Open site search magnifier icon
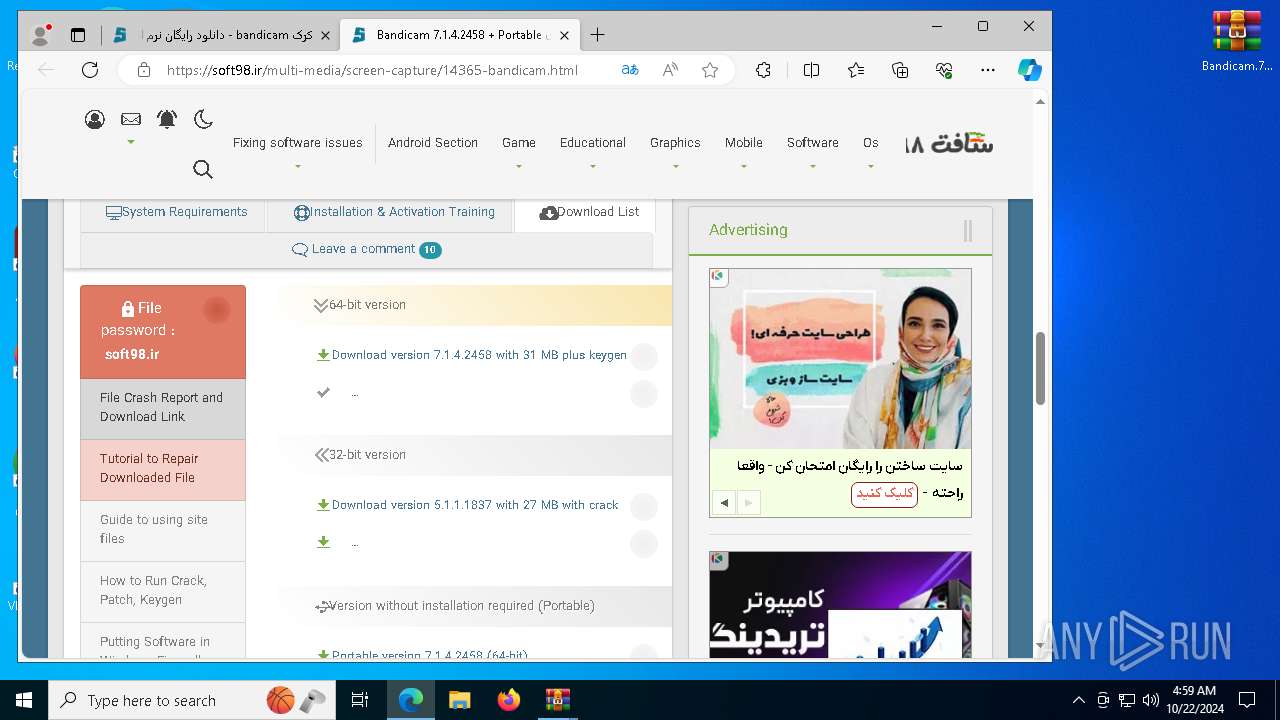 tap(203, 169)
